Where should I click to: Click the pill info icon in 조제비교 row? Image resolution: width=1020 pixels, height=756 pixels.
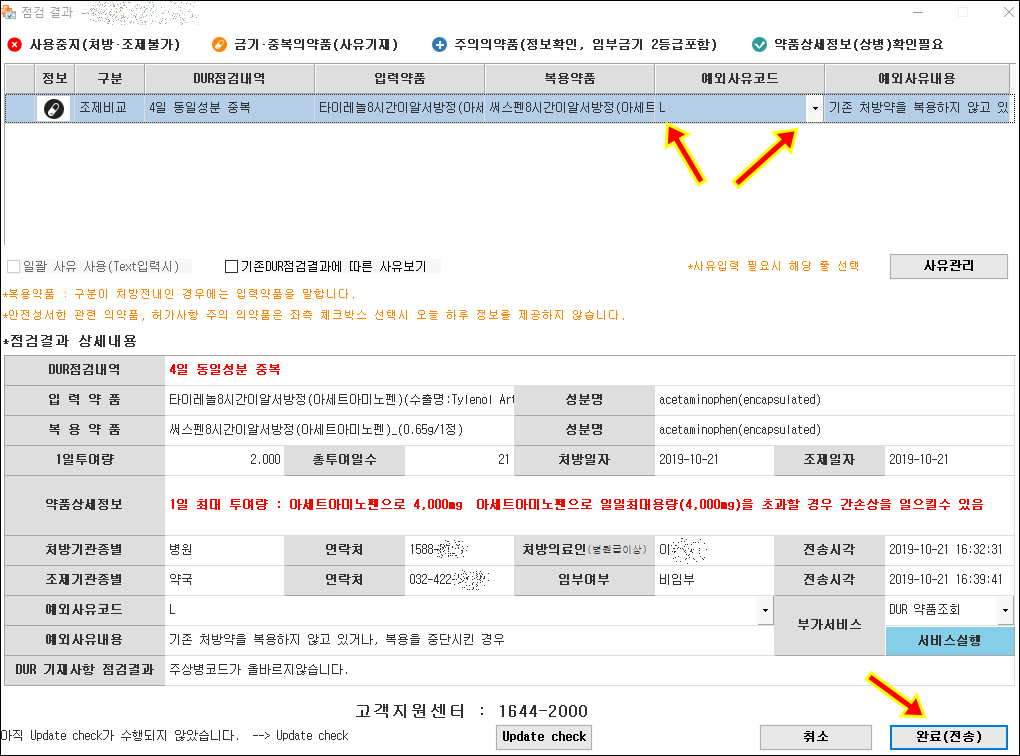54,108
